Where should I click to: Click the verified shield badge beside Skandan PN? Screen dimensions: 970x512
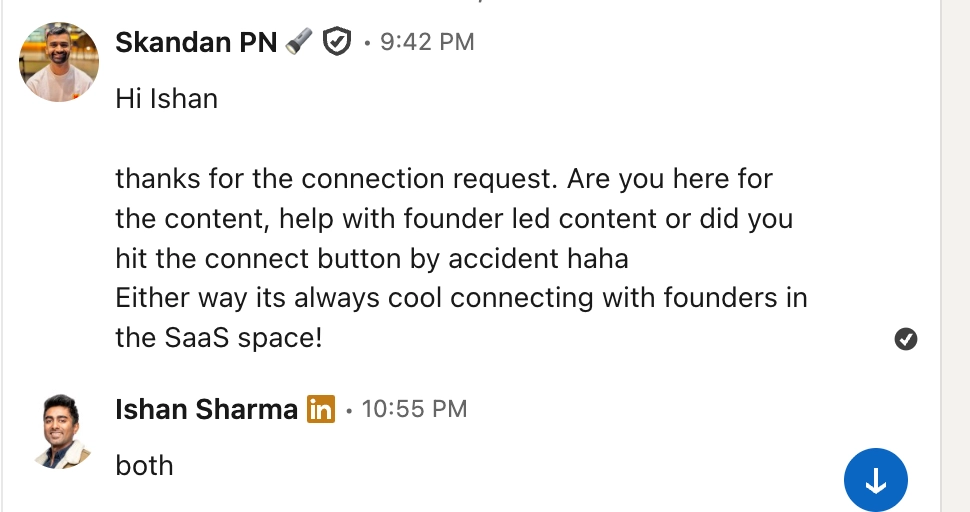[x=338, y=42]
